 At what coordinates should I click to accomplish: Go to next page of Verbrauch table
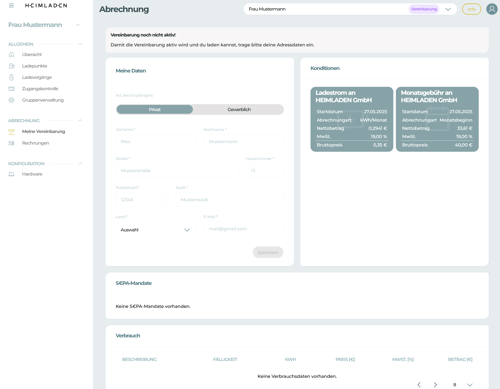pyautogui.click(x=435, y=385)
